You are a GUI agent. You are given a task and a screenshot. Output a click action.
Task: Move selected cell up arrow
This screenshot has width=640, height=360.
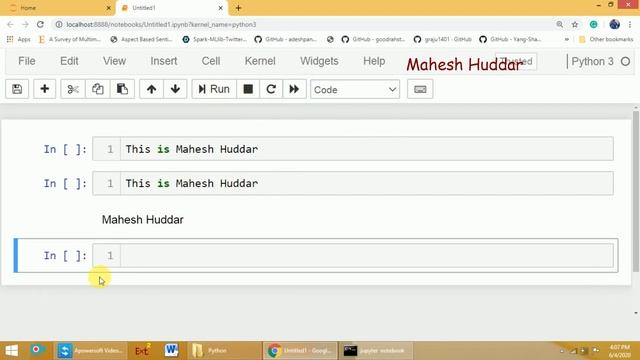click(151, 89)
